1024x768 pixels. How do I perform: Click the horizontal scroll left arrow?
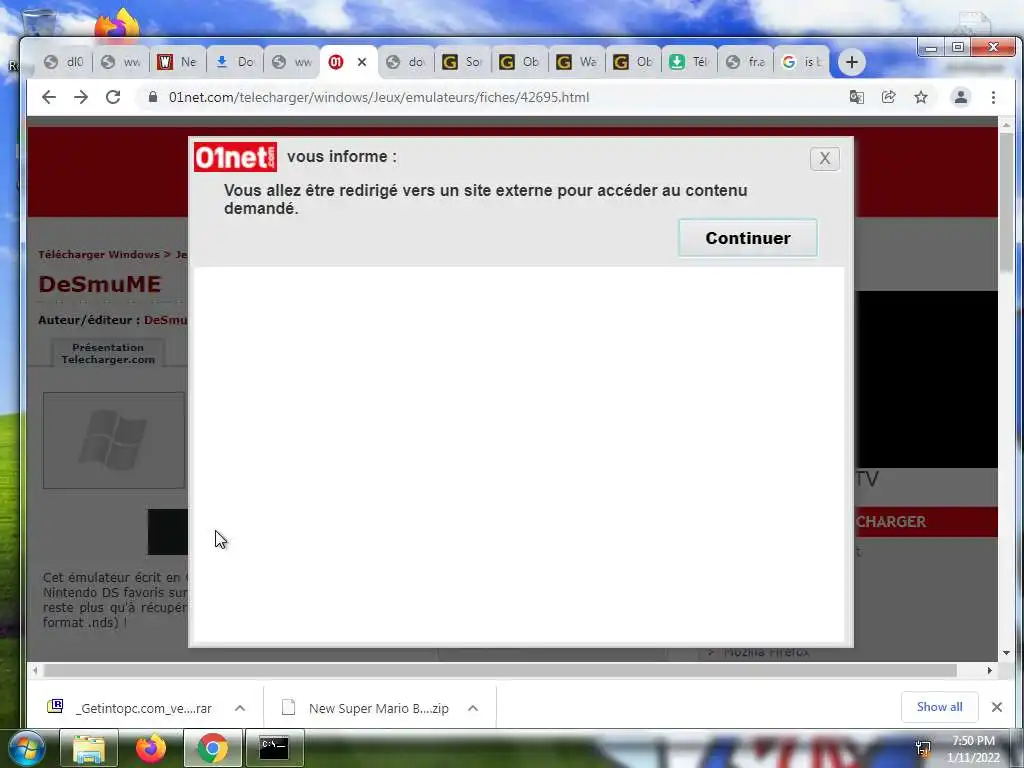[x=35, y=670]
